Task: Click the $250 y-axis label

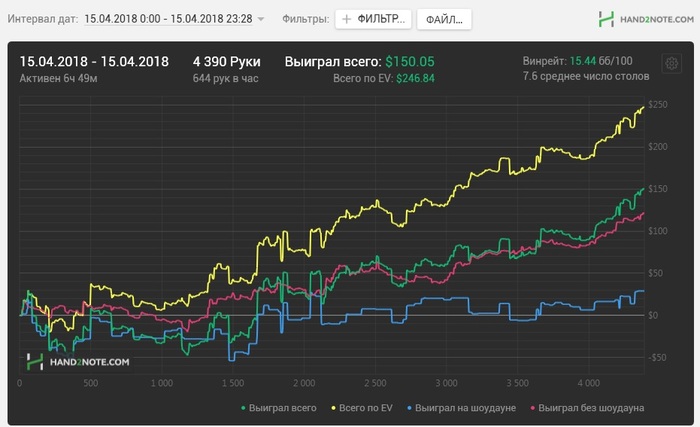Action: click(x=658, y=105)
